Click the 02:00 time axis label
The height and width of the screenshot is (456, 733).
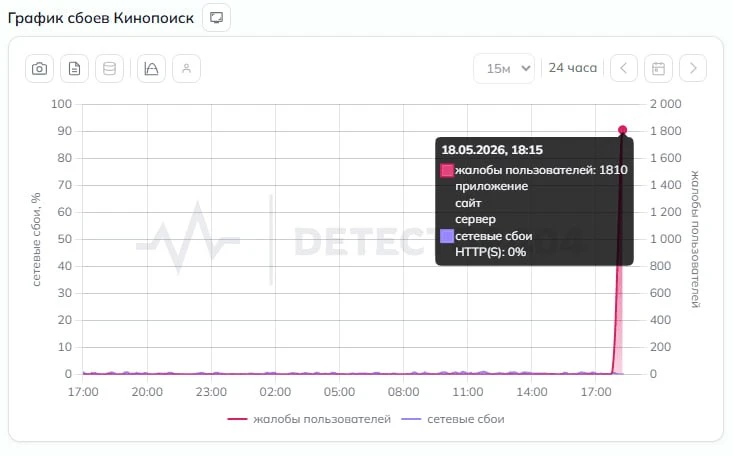pos(275,392)
